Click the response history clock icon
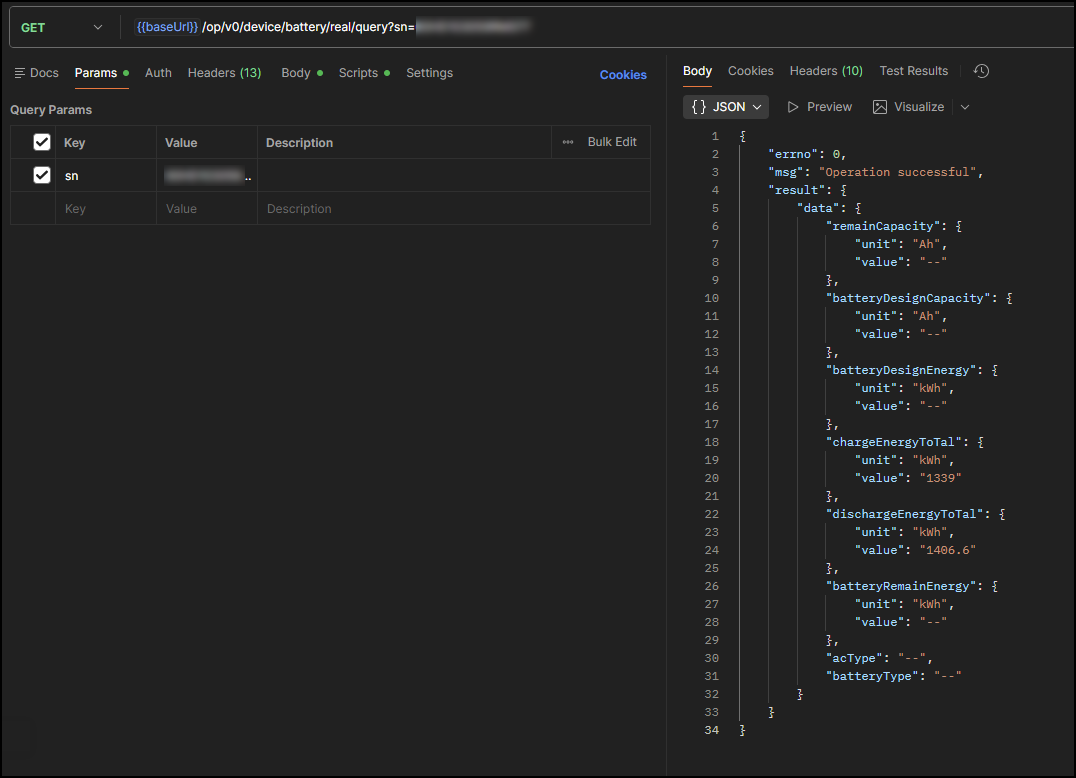1076x778 pixels. [981, 71]
